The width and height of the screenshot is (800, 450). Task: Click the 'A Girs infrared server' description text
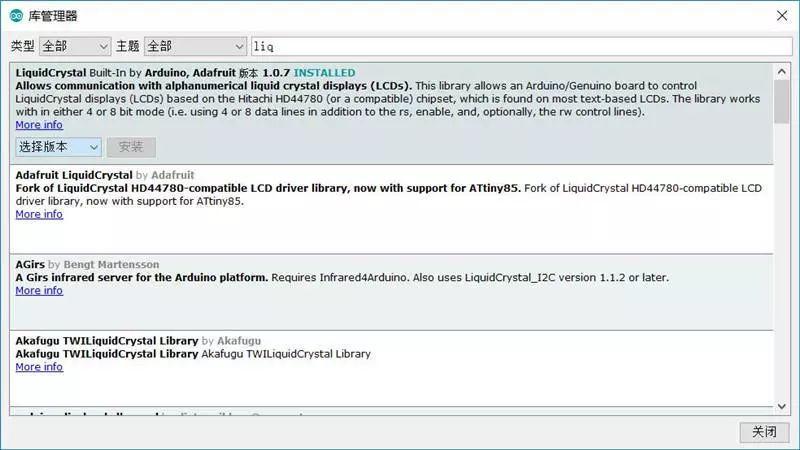click(142, 278)
